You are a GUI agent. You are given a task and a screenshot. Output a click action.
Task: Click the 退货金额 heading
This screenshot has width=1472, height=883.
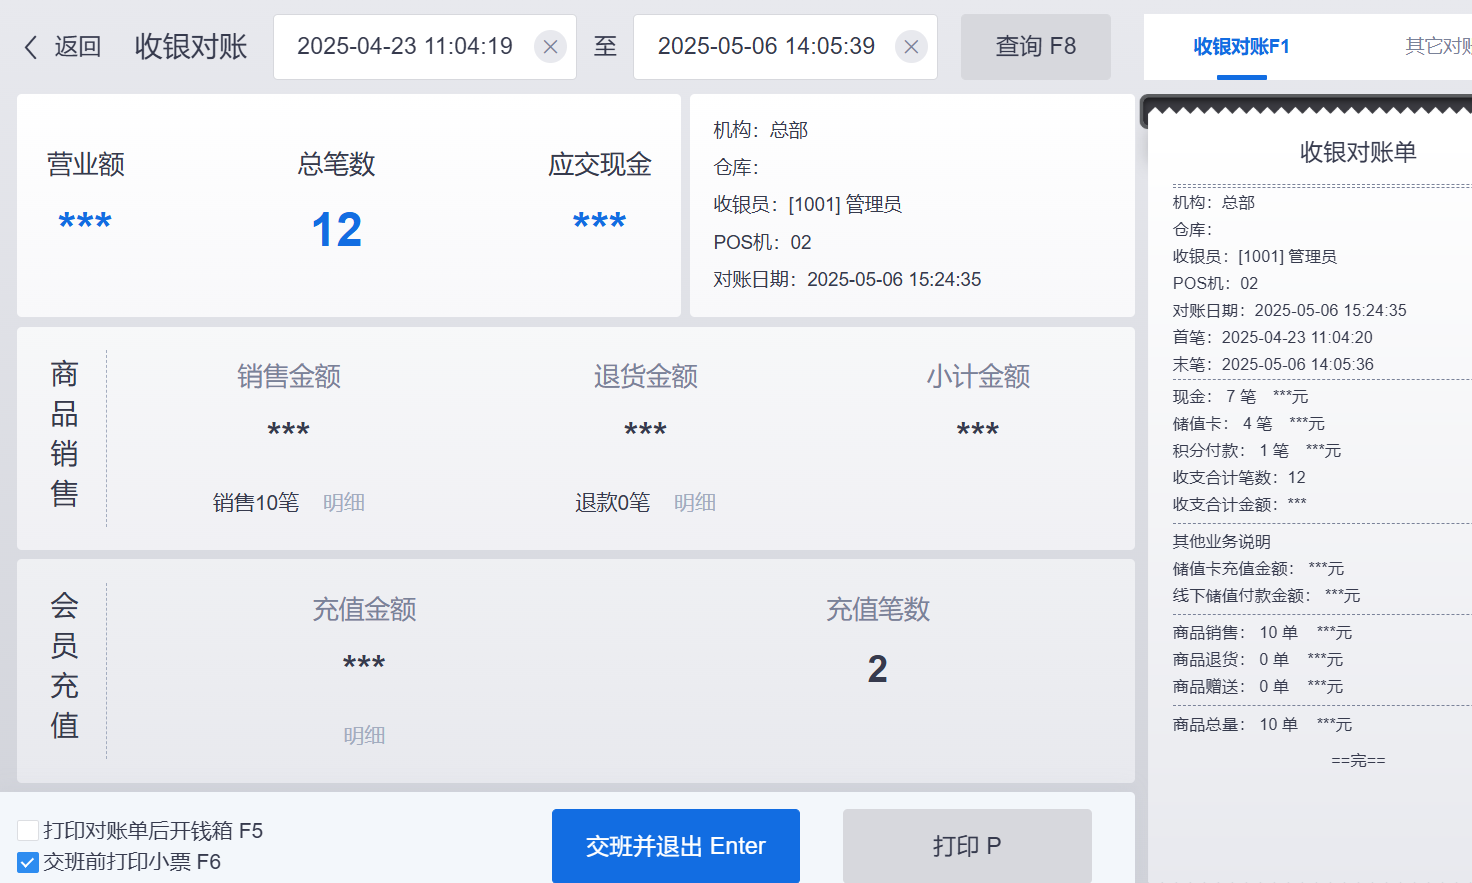click(x=646, y=376)
